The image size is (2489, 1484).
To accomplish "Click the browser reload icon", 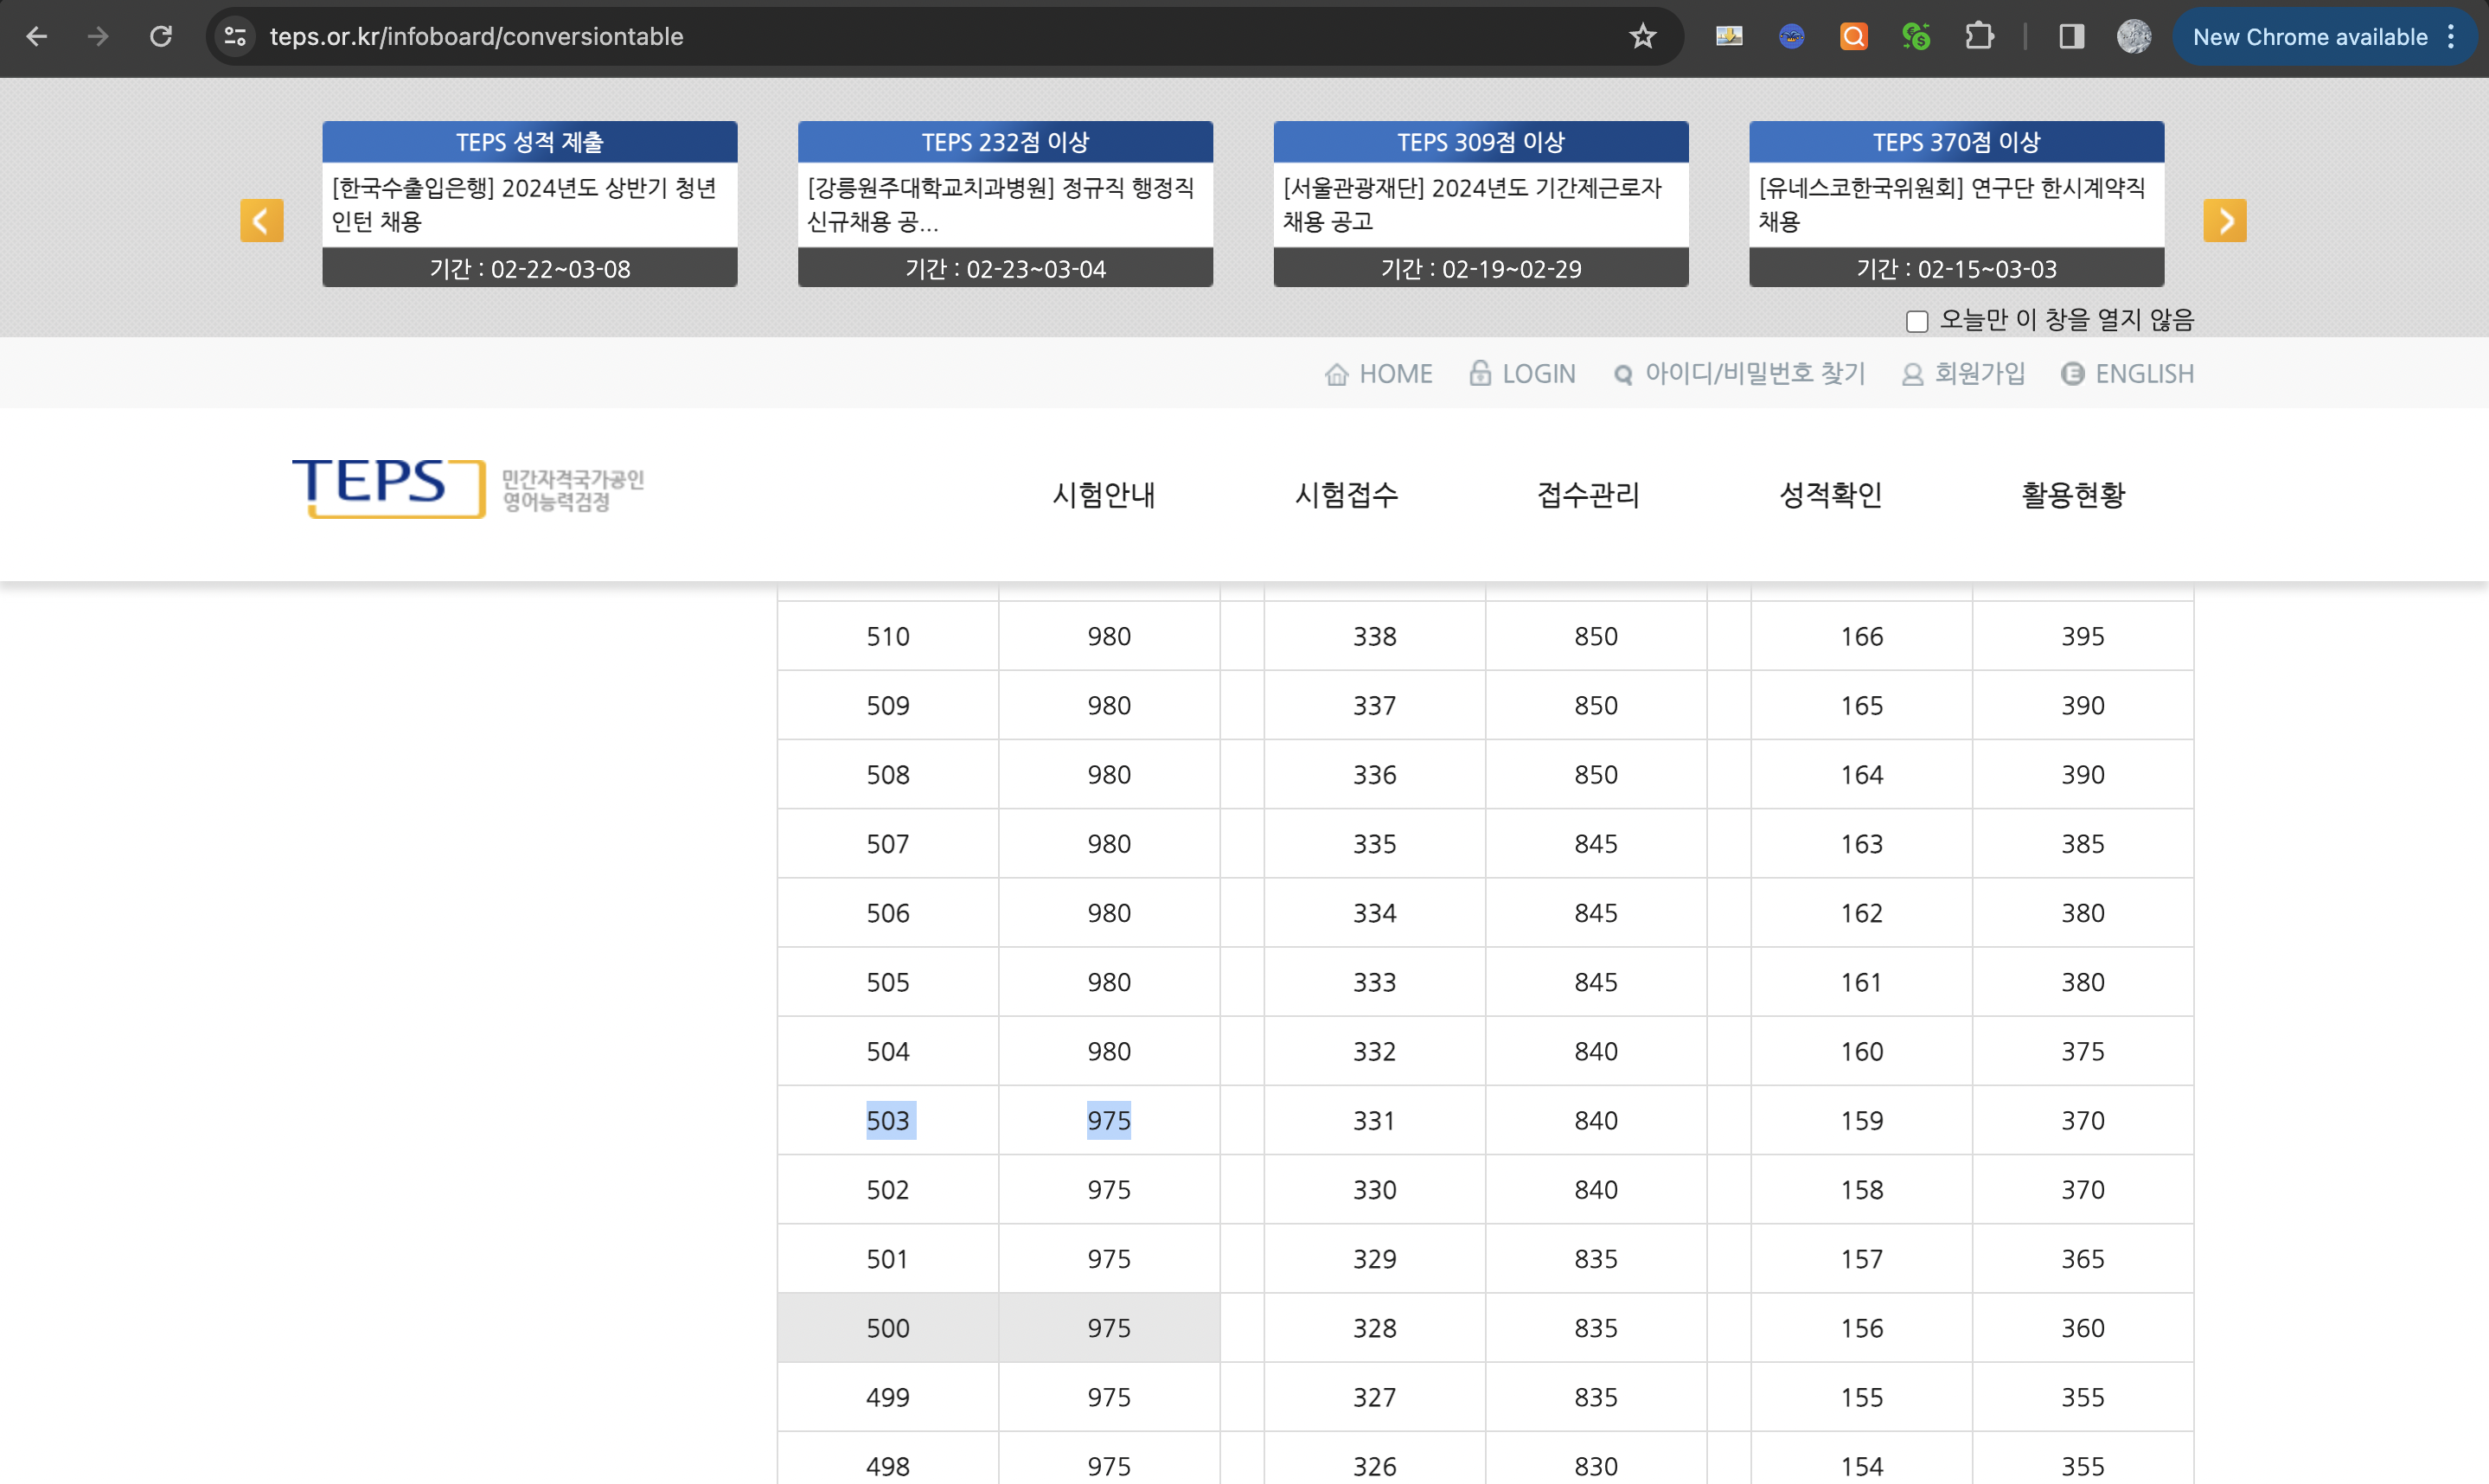I will 161,37.
